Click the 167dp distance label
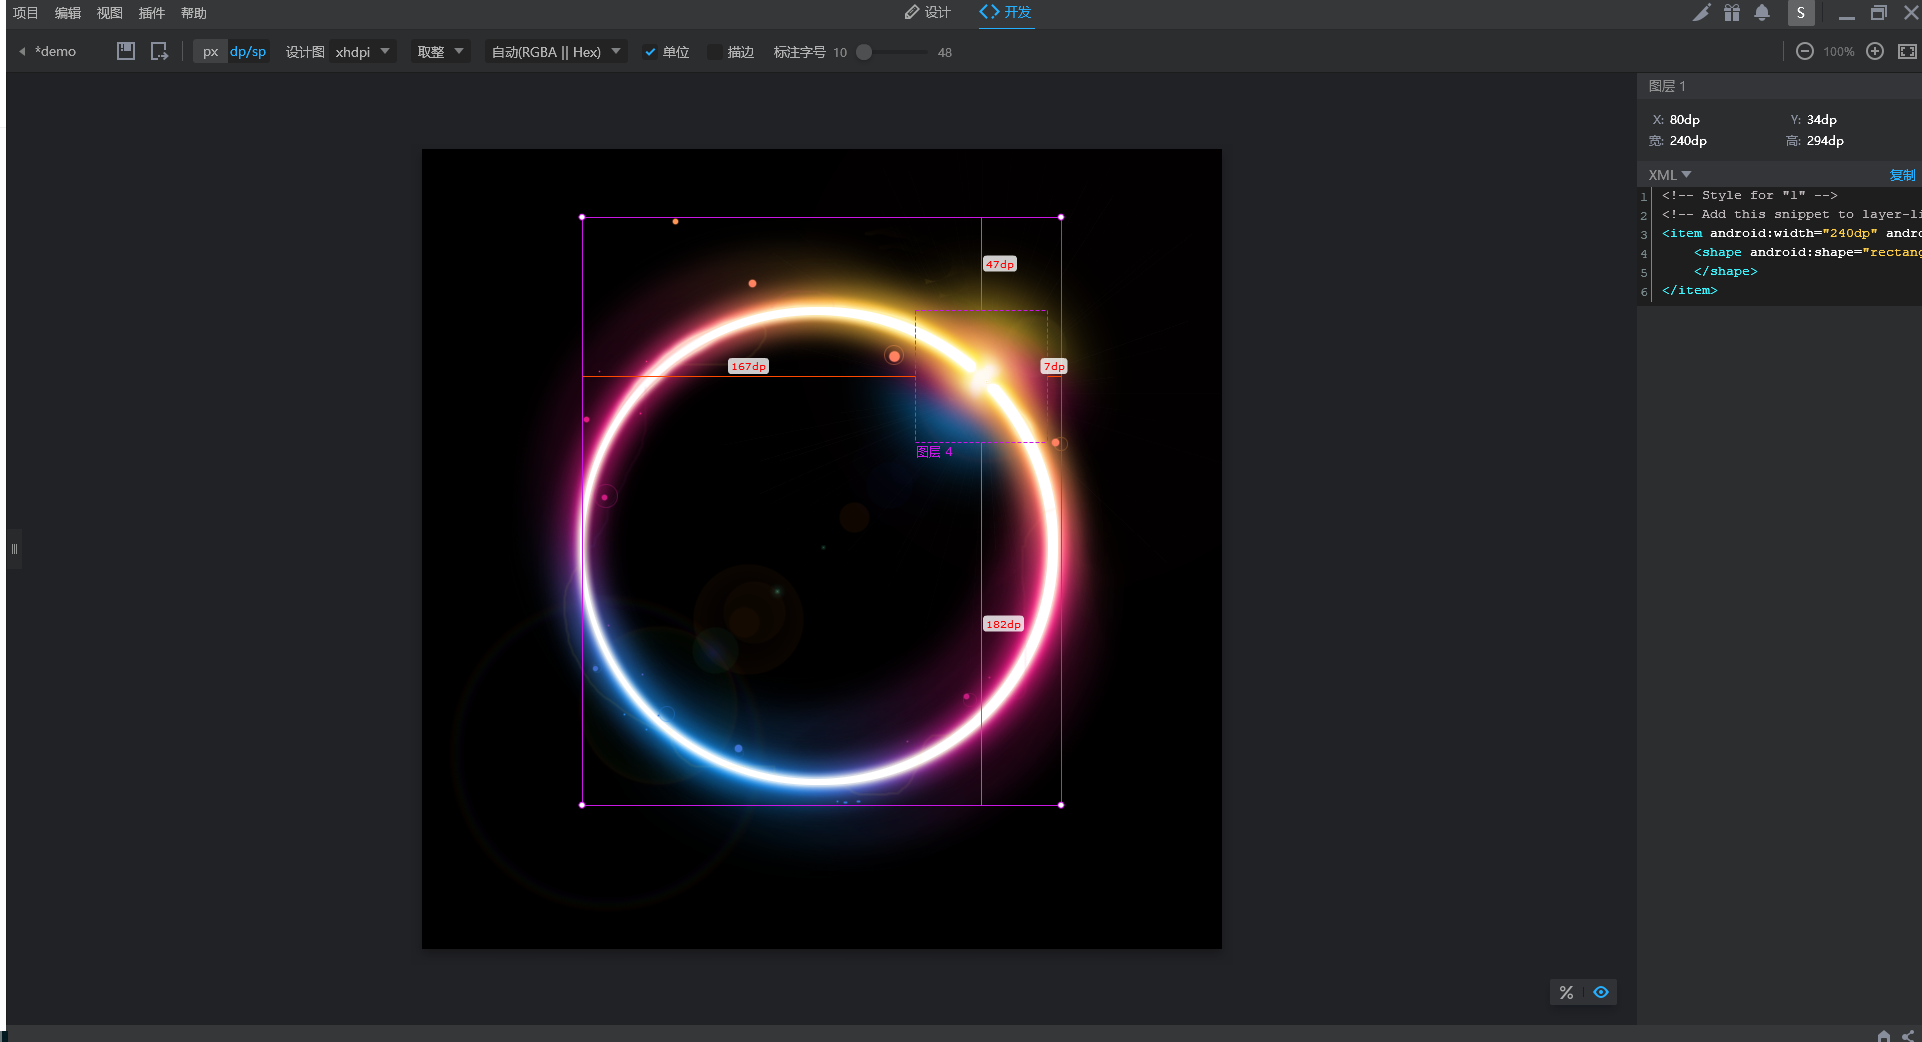 748,366
